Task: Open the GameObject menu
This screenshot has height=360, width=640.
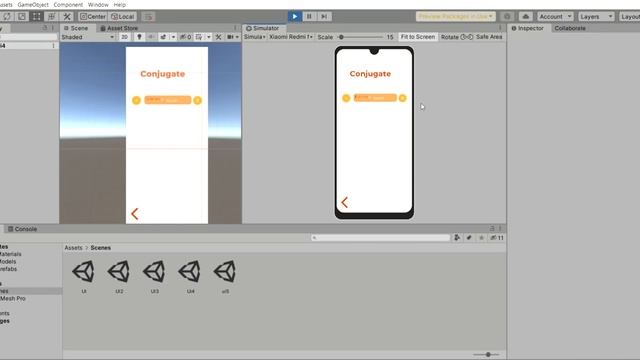Action: [33, 4]
